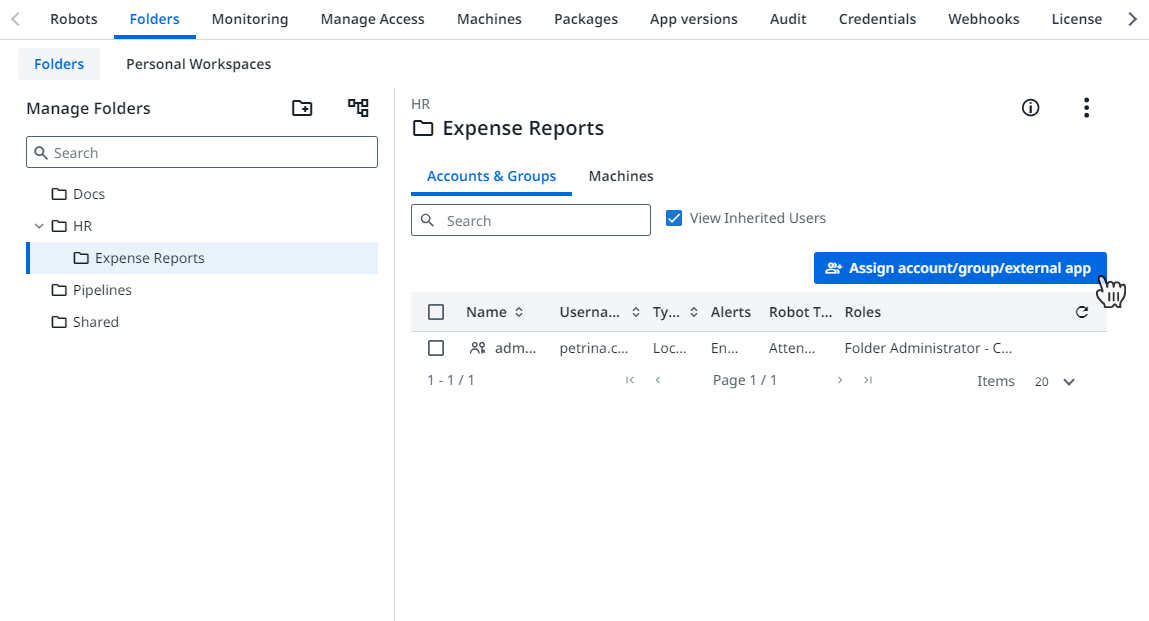Screen dimensions: 1149x621
Task: Go to the last page of results
Action: [x=868, y=381]
